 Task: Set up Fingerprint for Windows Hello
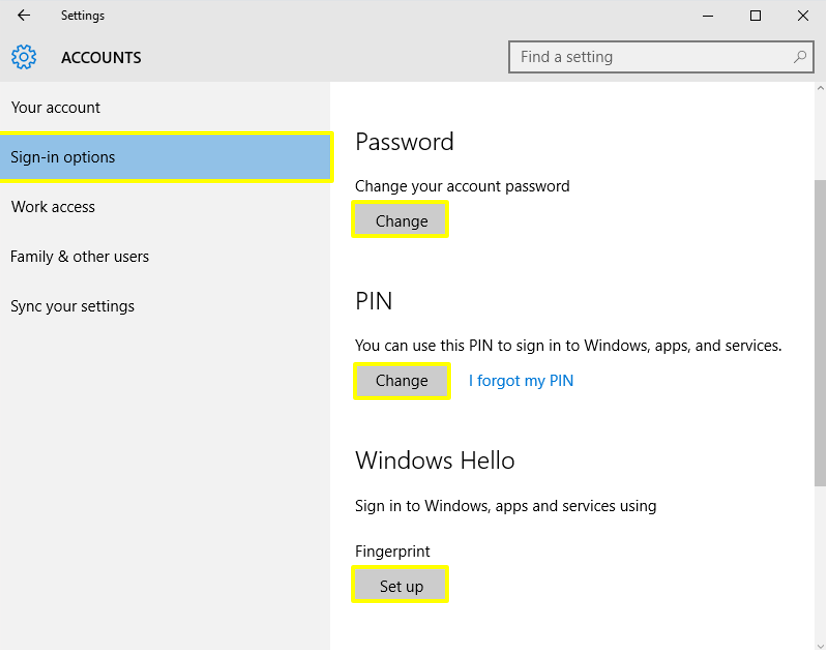(x=401, y=586)
